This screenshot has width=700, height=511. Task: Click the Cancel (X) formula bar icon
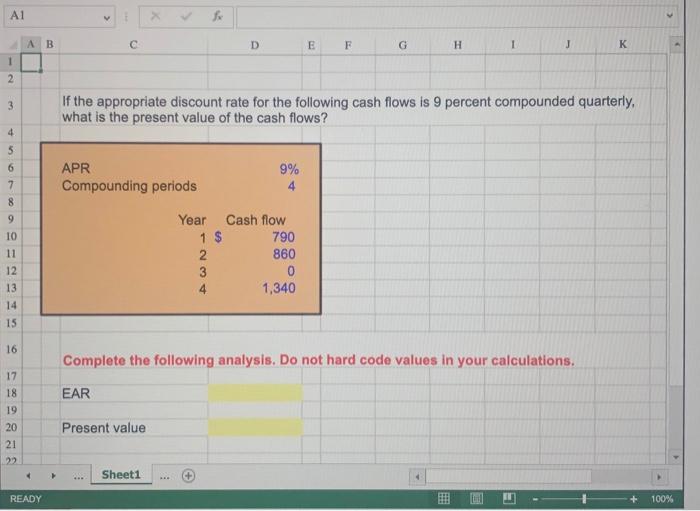coord(155,17)
